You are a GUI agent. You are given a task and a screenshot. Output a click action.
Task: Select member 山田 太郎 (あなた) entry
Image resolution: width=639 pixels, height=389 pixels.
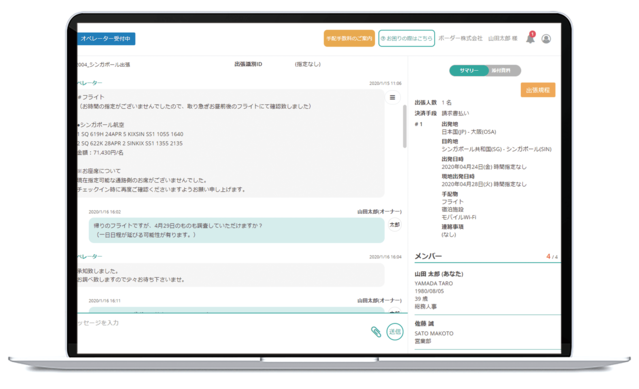pyautogui.click(x=487, y=290)
